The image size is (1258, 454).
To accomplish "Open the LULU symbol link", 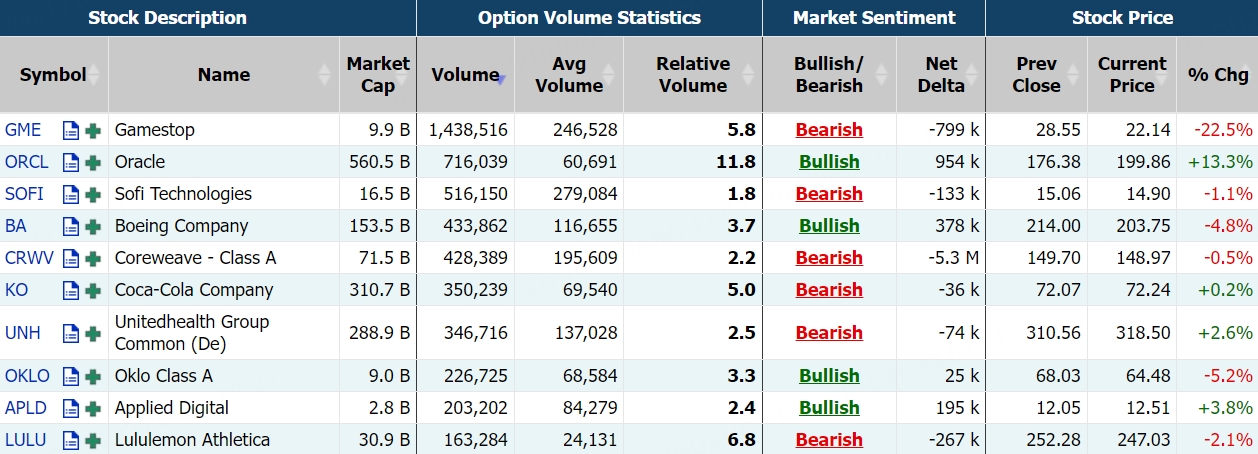I will (x=26, y=440).
